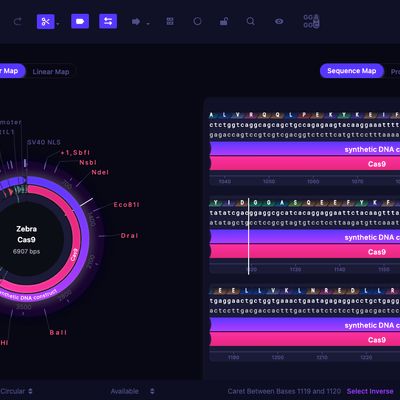Click the tube rack icon

311,21
